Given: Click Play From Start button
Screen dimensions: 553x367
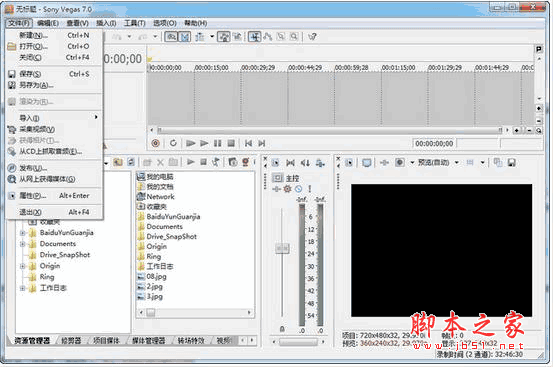Looking at the screenshot, I should pos(190,143).
